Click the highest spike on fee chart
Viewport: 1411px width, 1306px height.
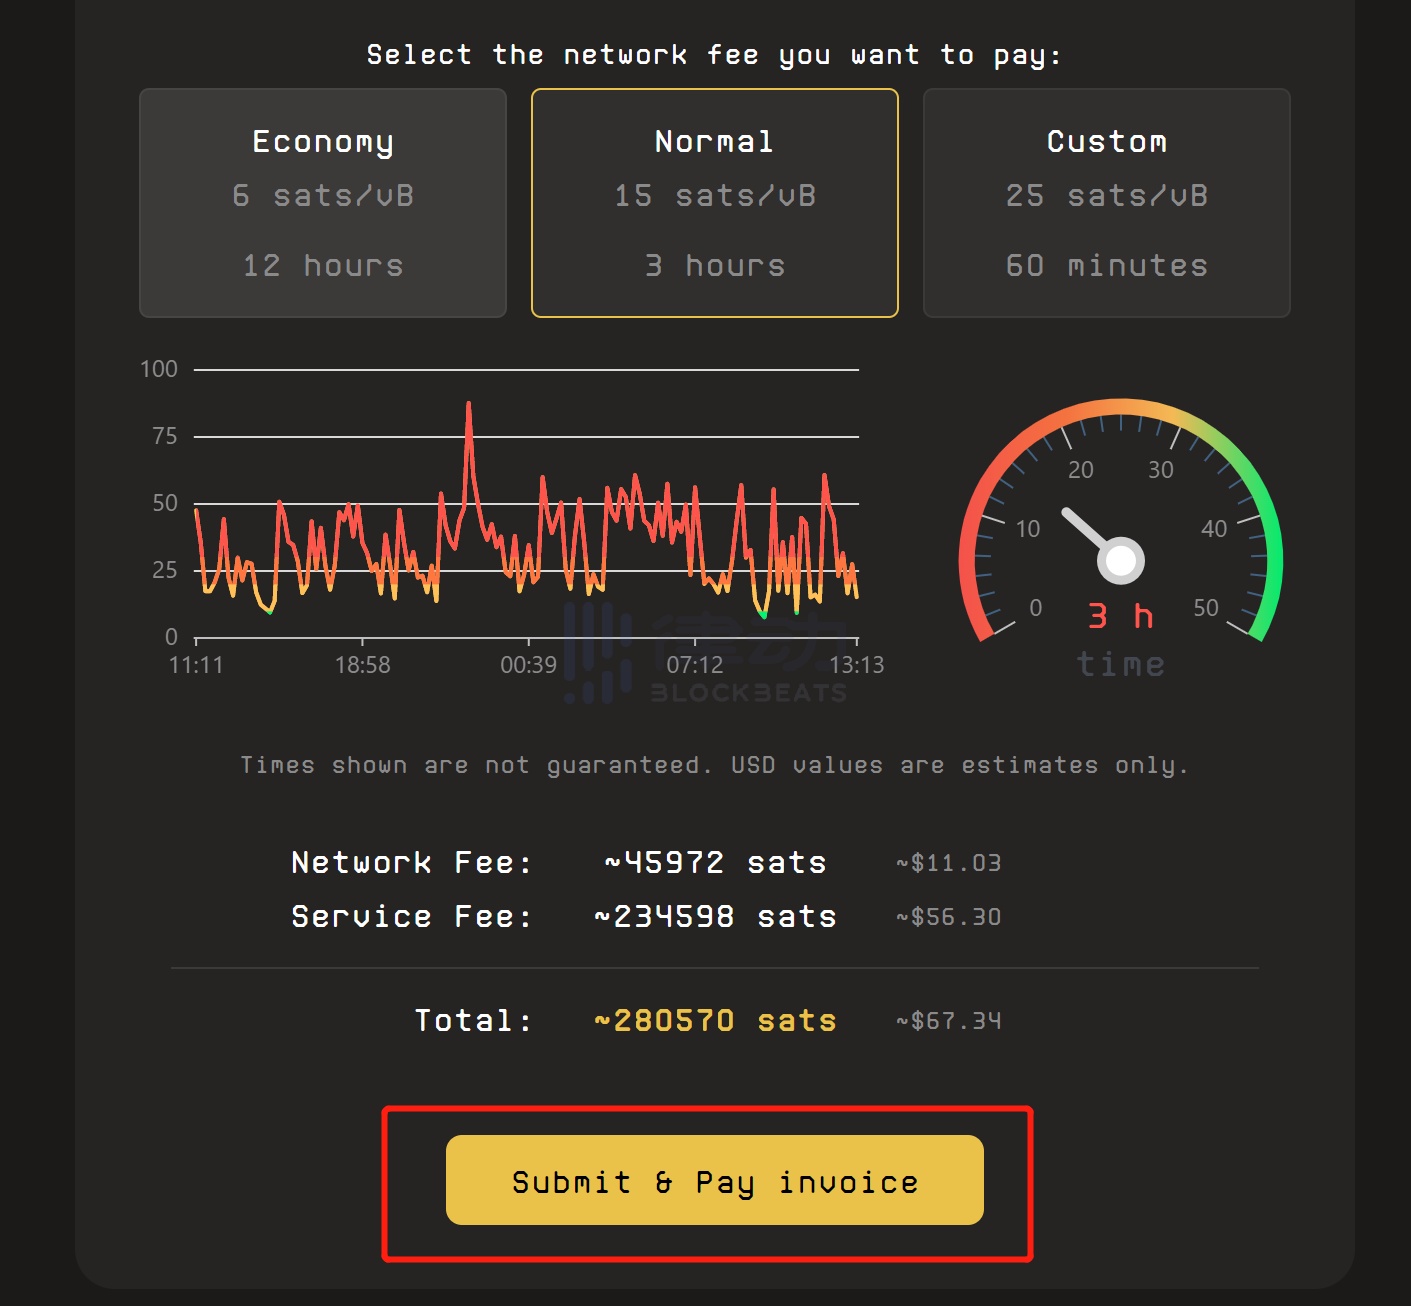(x=468, y=405)
